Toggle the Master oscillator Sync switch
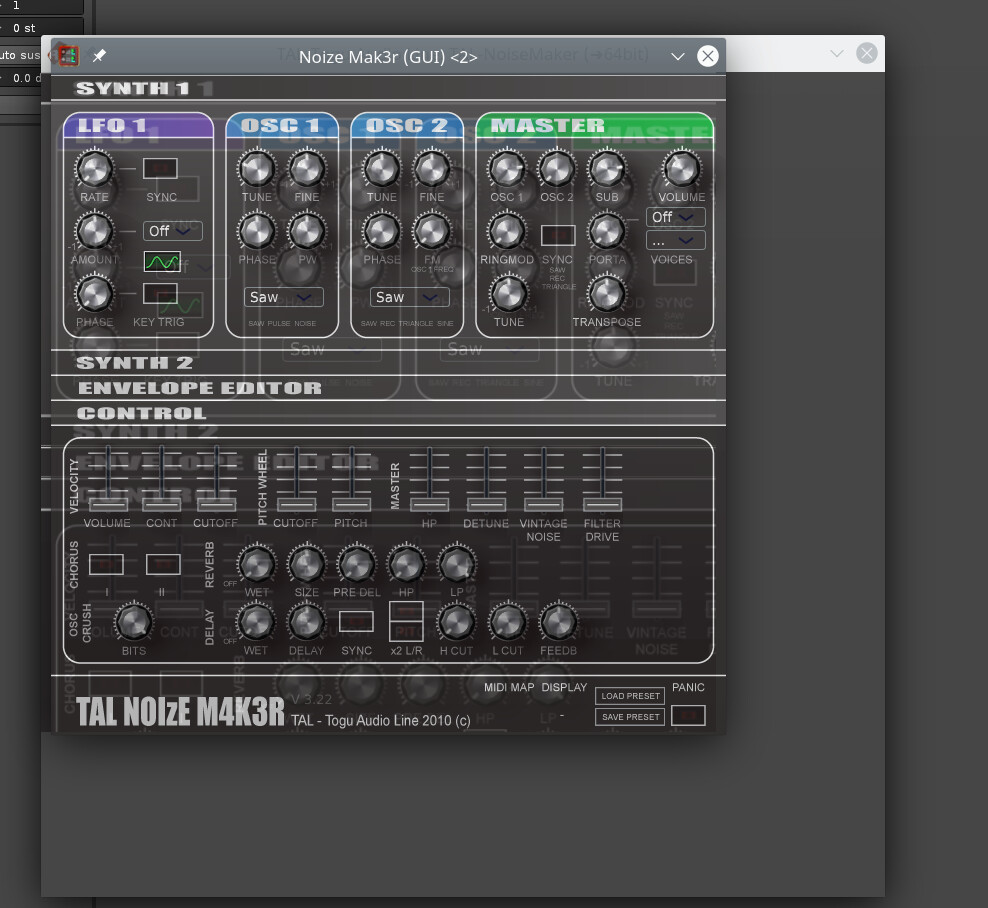 click(558, 235)
